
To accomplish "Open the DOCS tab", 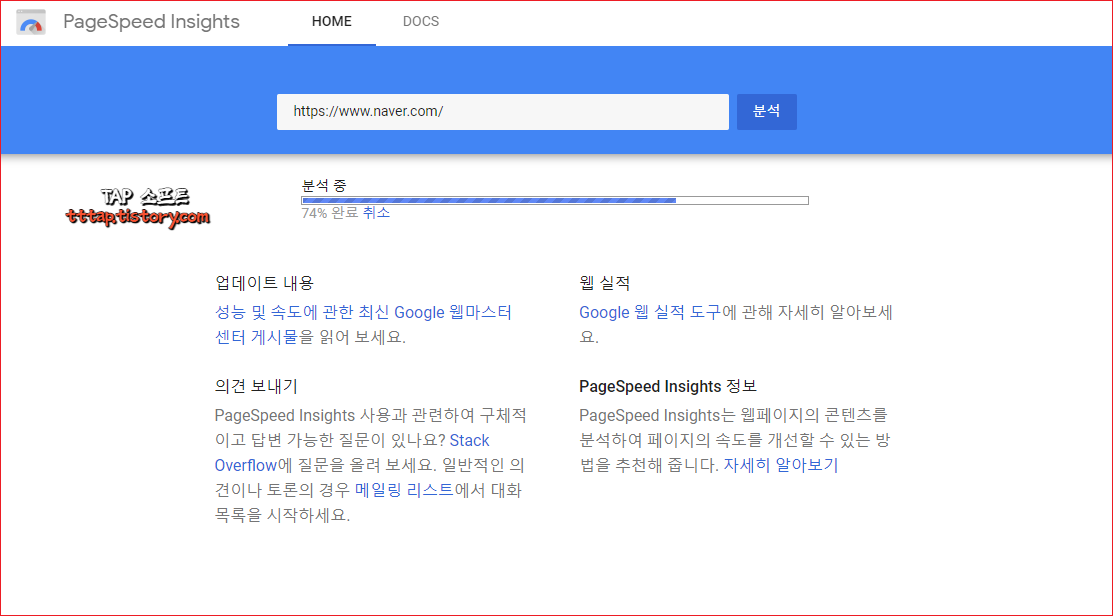I will [x=421, y=22].
